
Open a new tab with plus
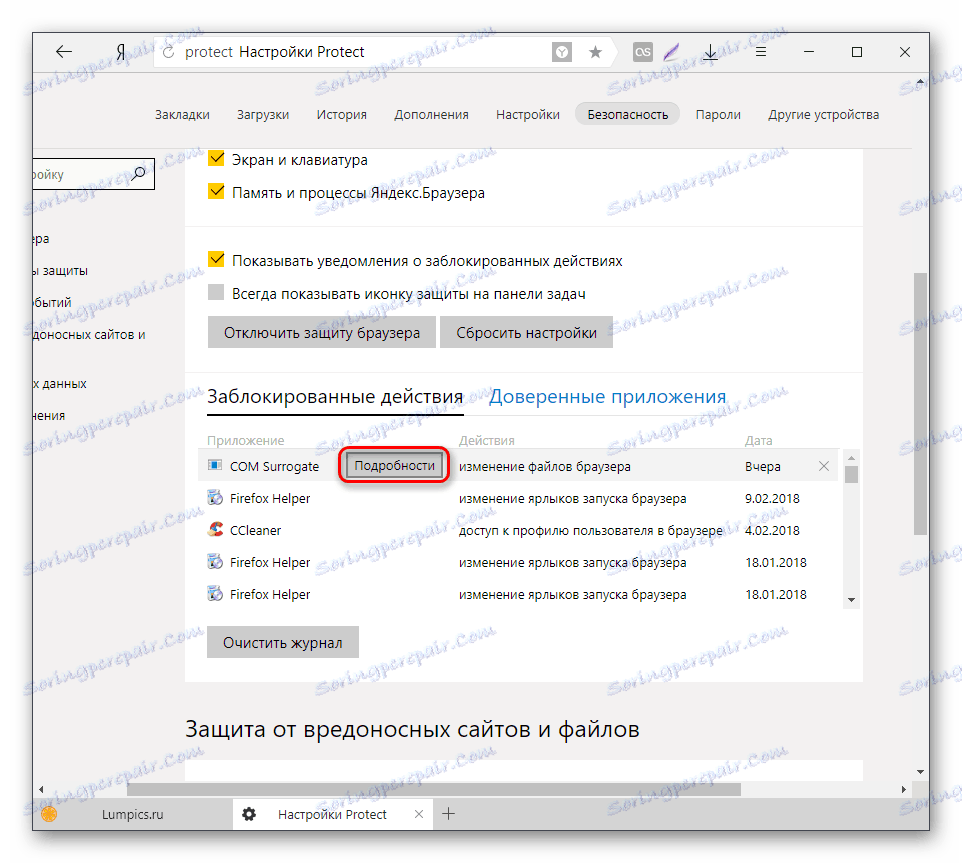pyautogui.click(x=448, y=814)
